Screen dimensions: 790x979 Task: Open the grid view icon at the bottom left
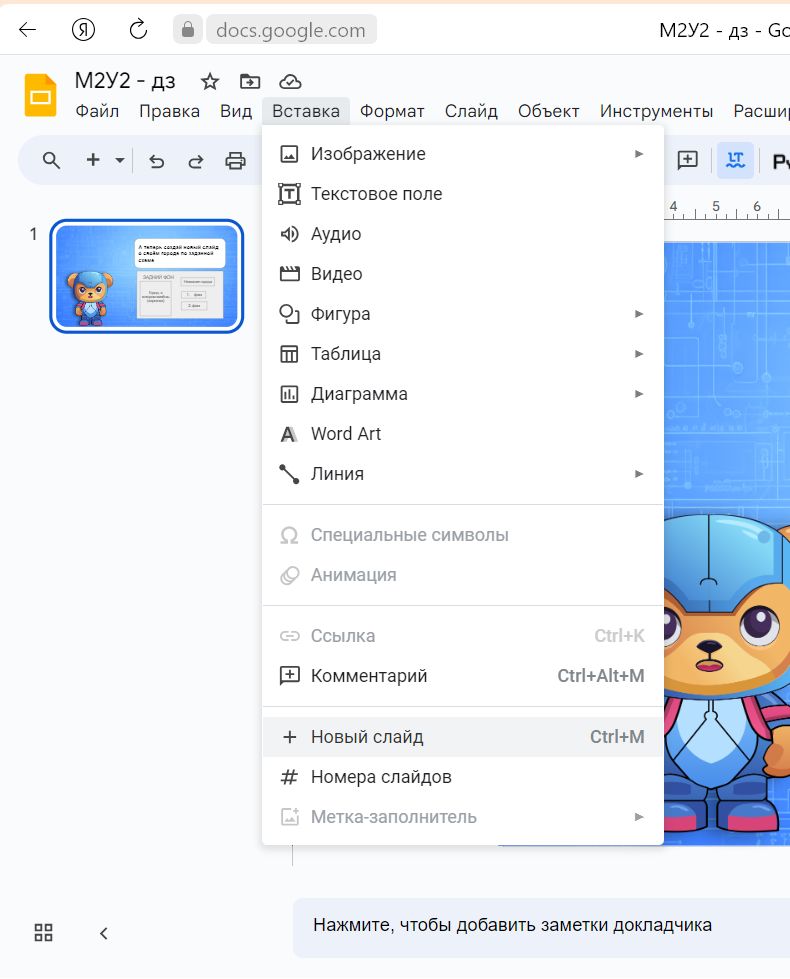point(43,933)
